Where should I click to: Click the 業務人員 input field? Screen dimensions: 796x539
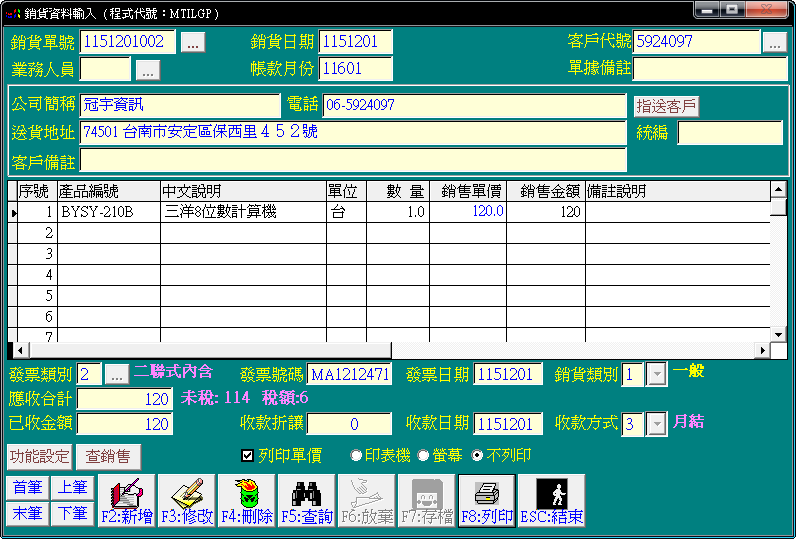pos(105,69)
